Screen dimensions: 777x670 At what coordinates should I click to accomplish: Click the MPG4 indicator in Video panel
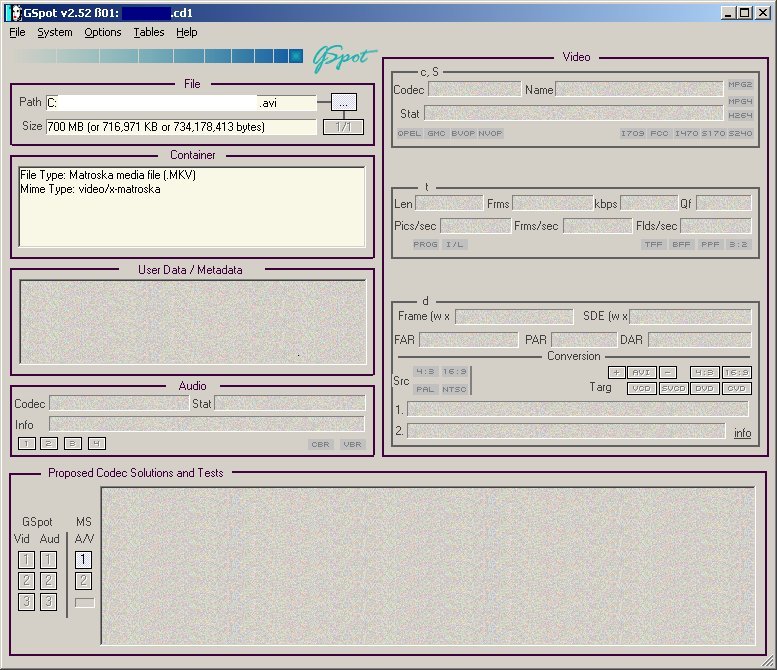pos(740,101)
